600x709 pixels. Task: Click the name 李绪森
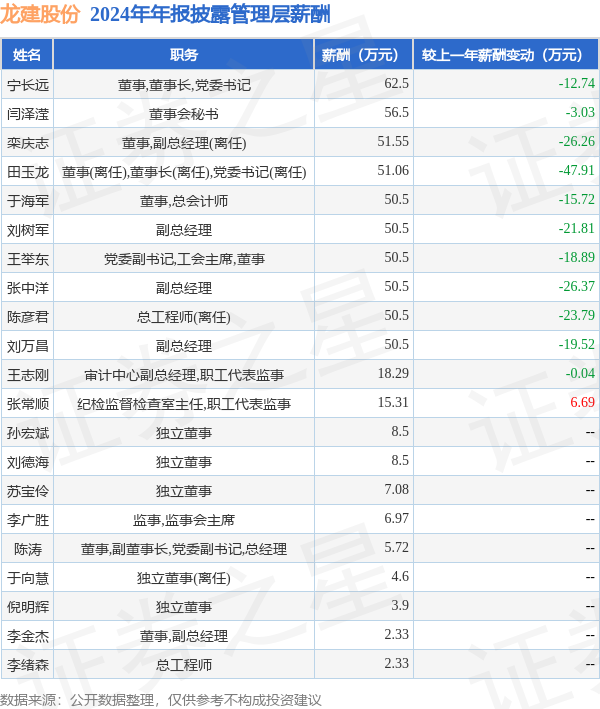point(28,665)
